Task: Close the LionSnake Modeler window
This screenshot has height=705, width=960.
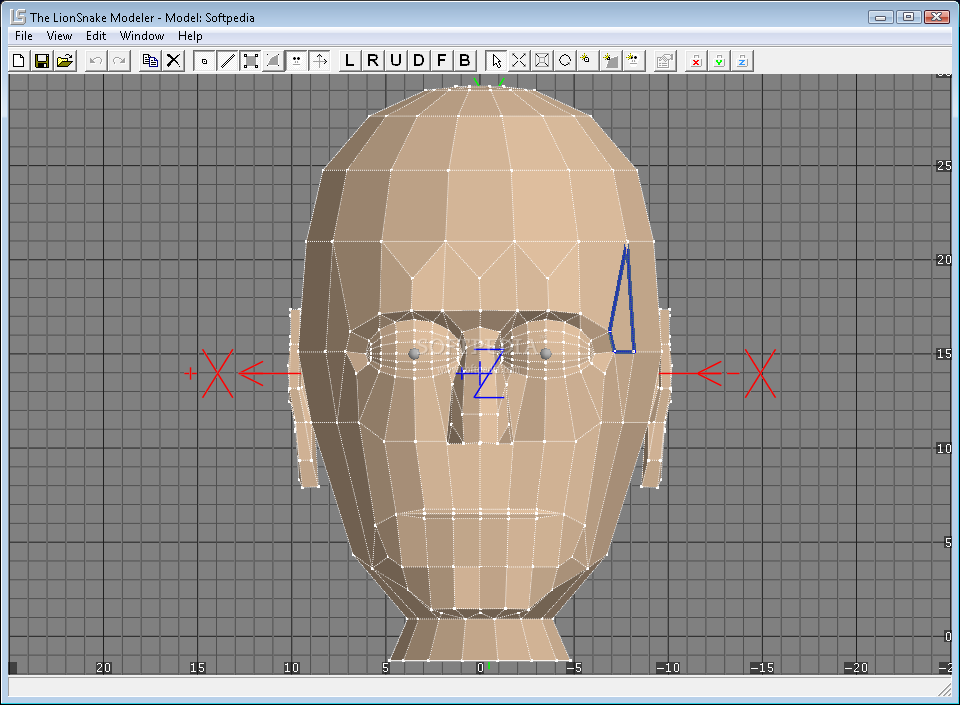Action: (x=937, y=17)
